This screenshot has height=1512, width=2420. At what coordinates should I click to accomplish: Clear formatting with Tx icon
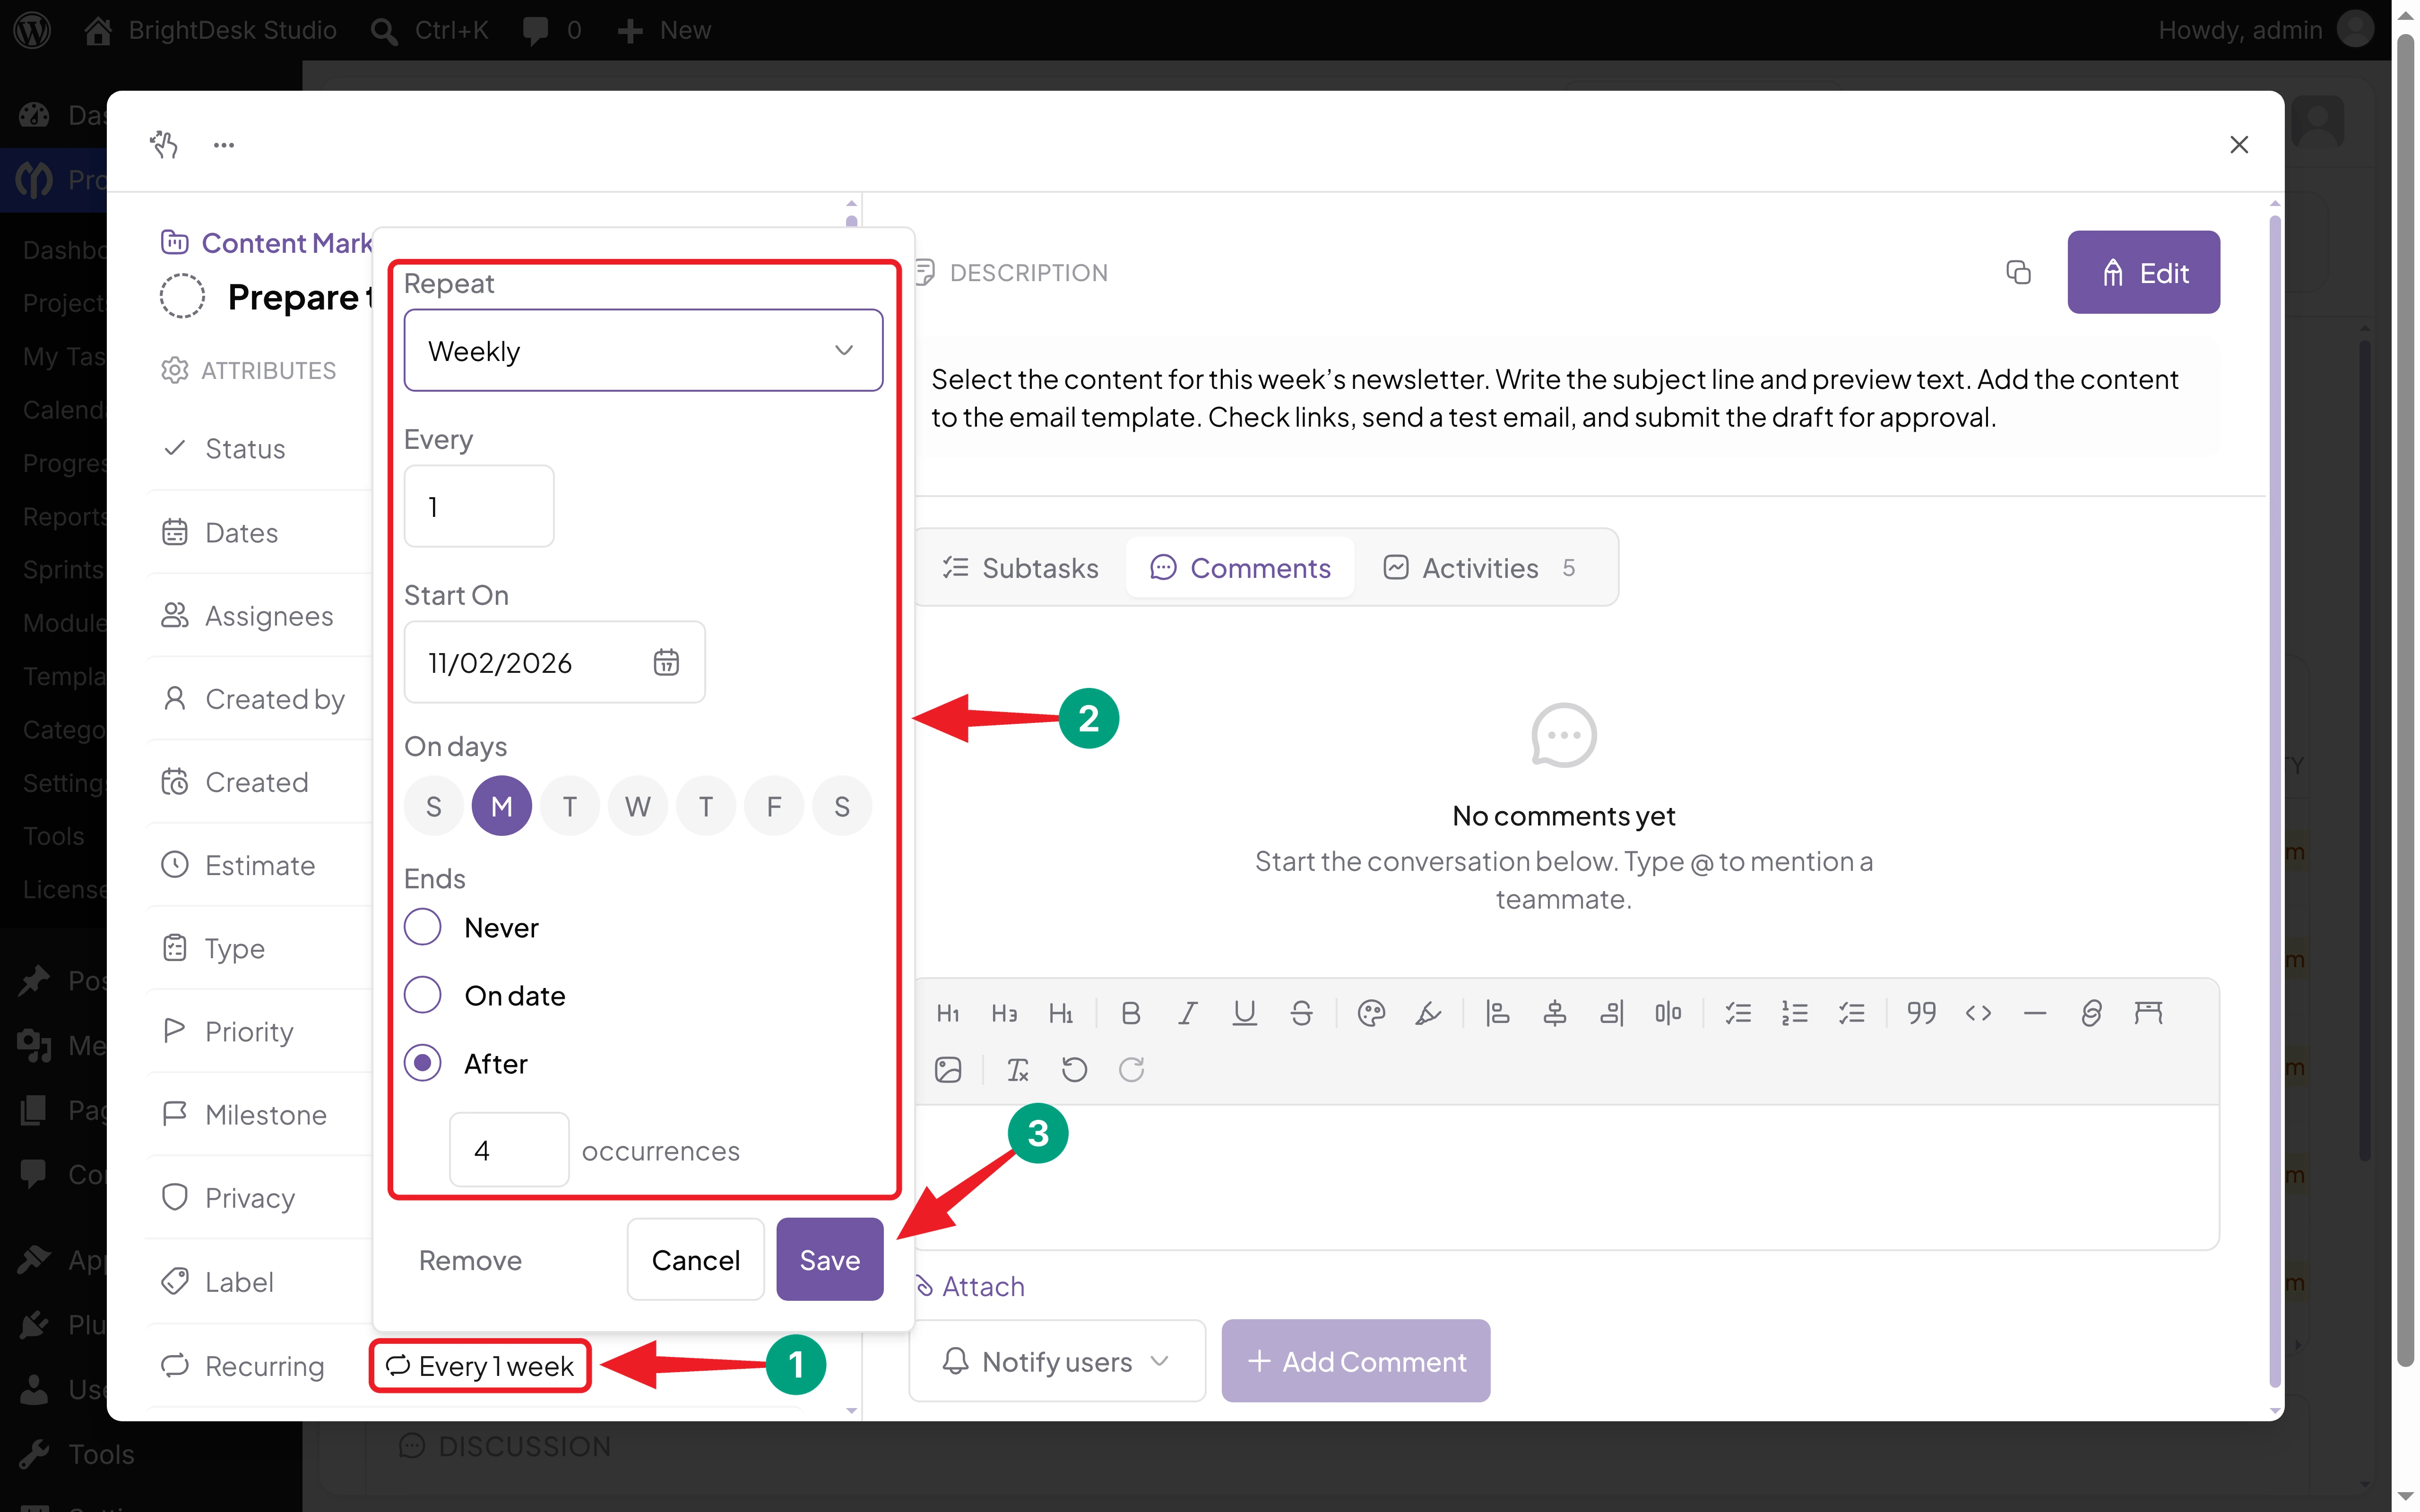coord(1018,1070)
